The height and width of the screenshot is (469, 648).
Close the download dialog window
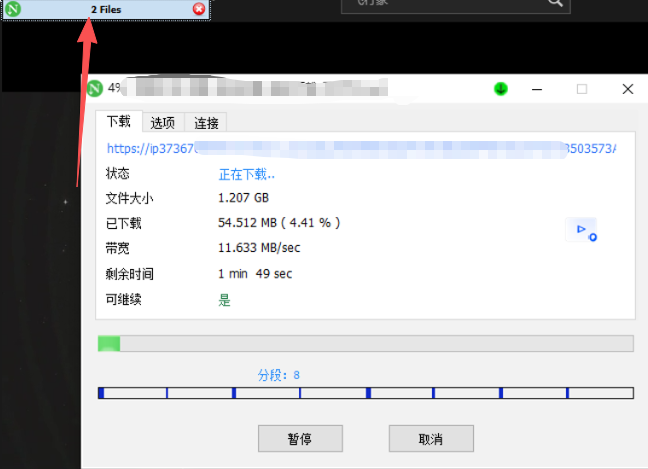(628, 89)
